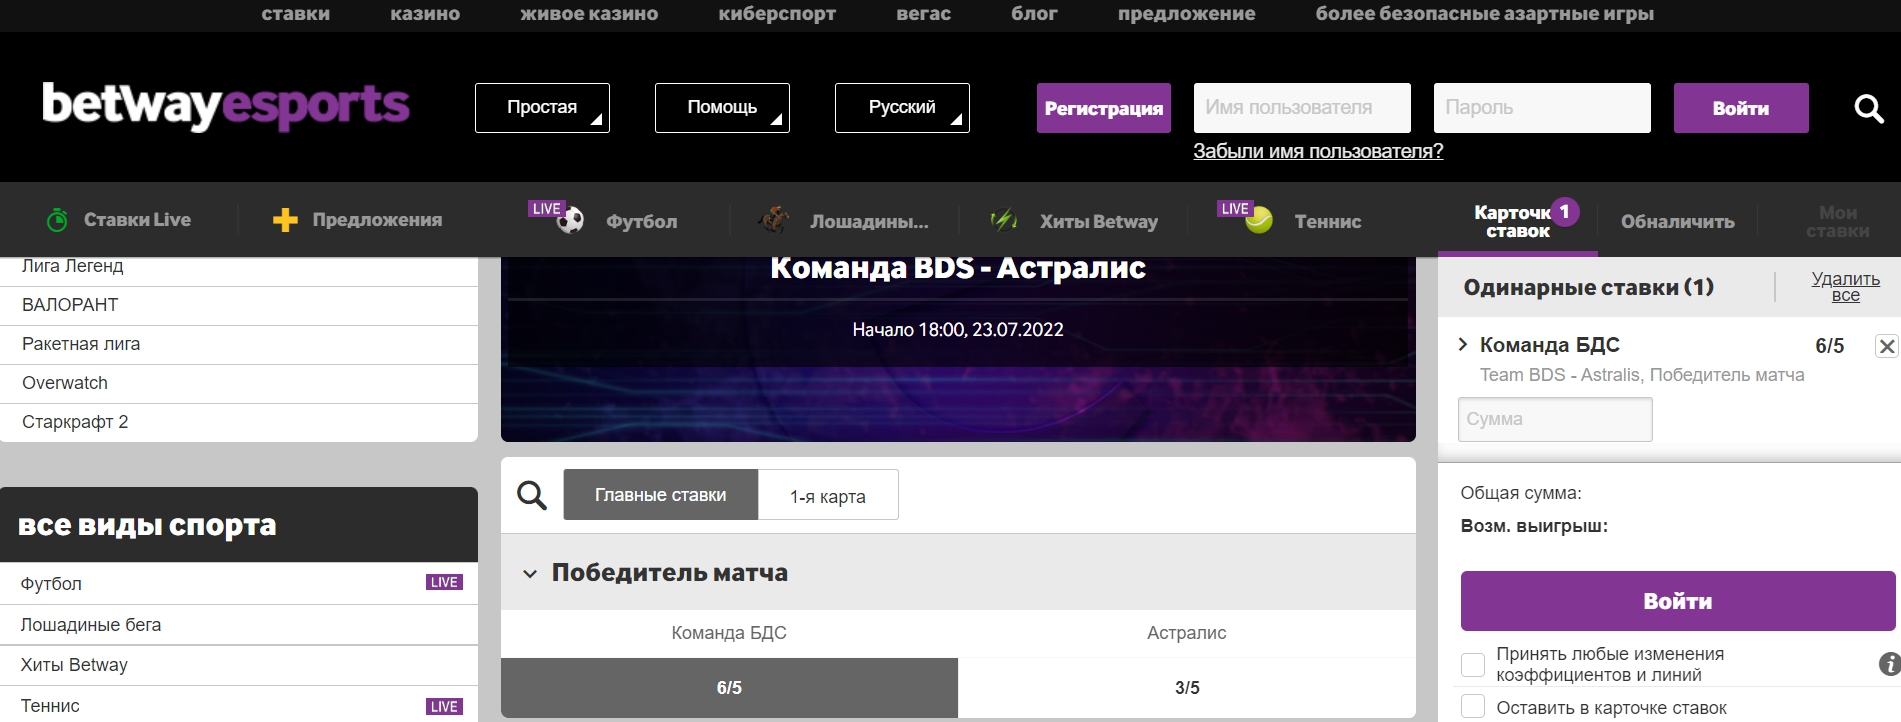Viewport: 1901px width, 722px height.
Task: Click the Удалить все link
Action: tap(1846, 287)
